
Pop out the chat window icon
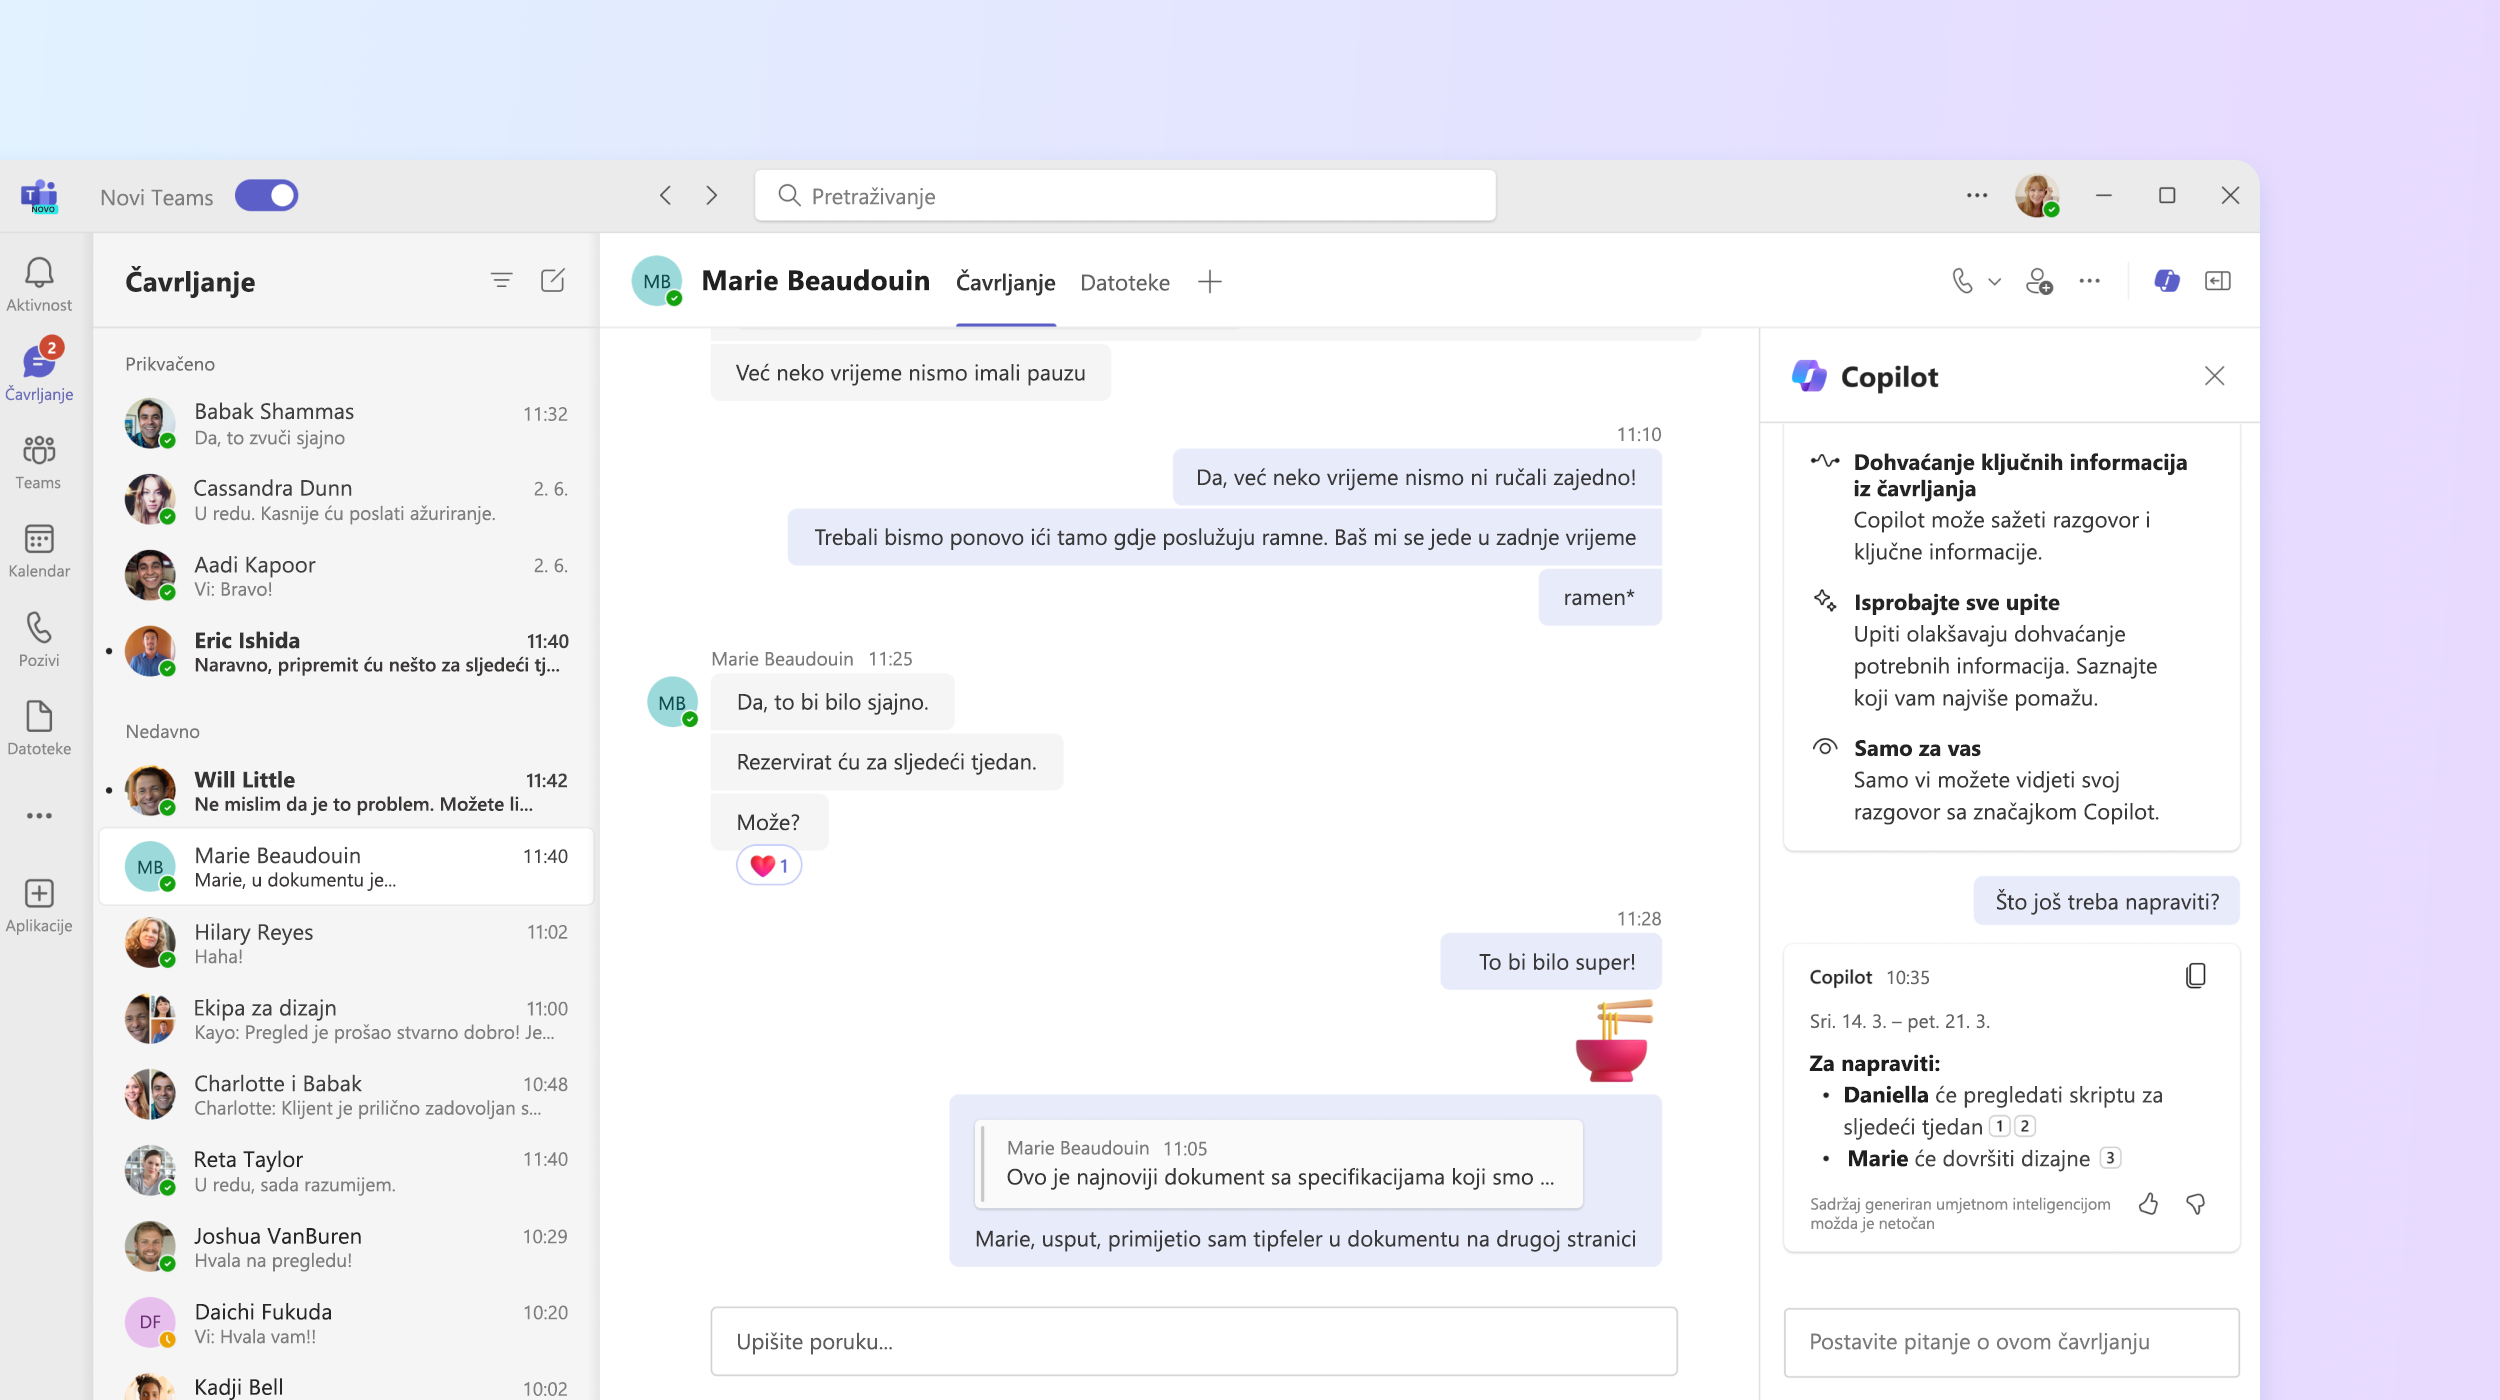2218,281
